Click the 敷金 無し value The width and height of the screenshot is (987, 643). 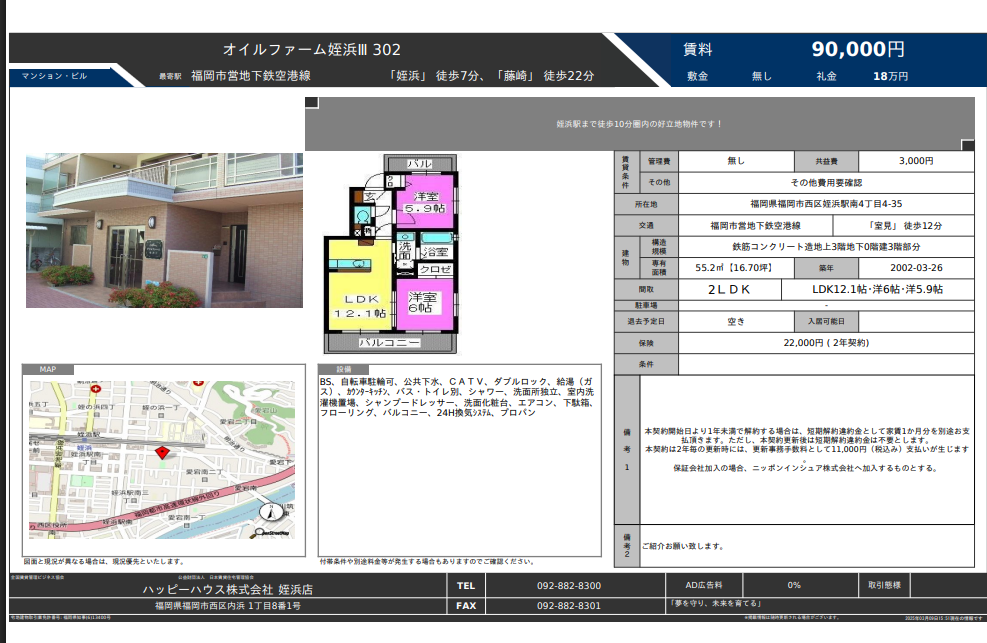(761, 76)
